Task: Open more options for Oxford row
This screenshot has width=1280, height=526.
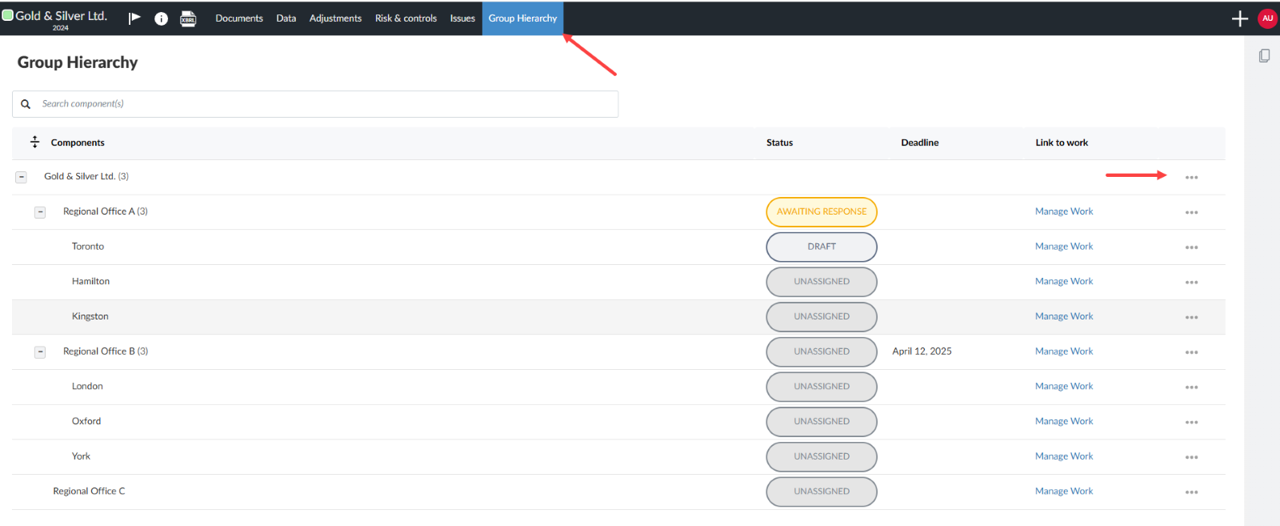Action: 1191,422
